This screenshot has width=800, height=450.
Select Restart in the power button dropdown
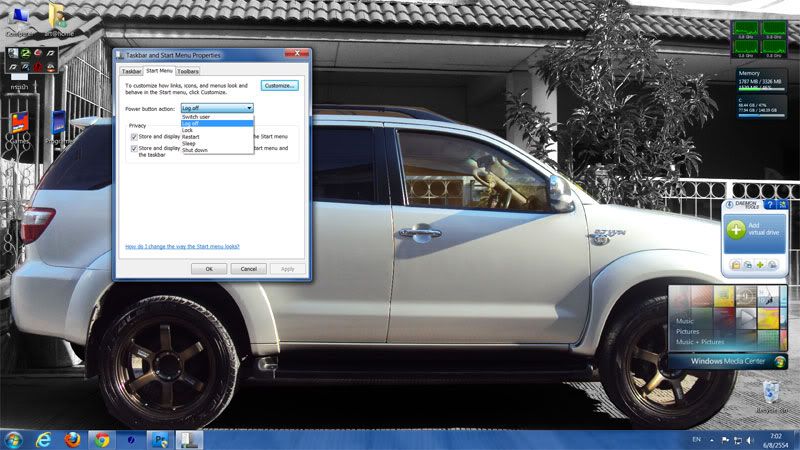point(191,137)
